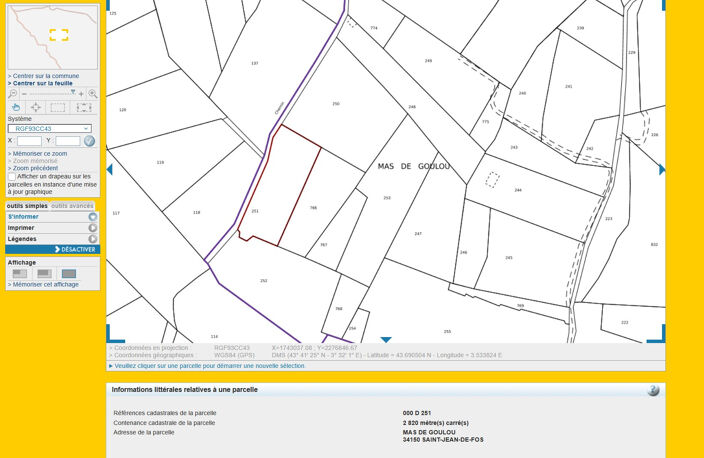Screen dimensions: 704x458
Task: Select the dashed rectangle zoom tool
Action: (x=57, y=107)
